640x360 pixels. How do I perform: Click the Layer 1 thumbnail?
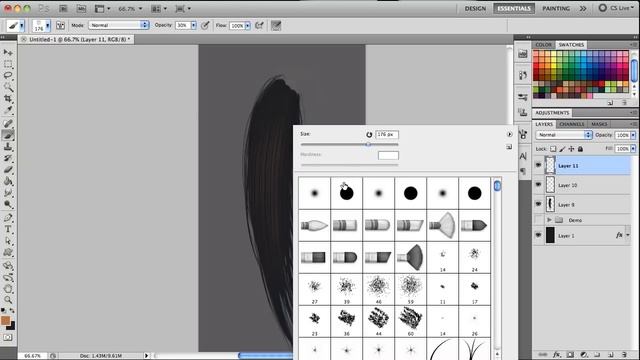[550, 236]
